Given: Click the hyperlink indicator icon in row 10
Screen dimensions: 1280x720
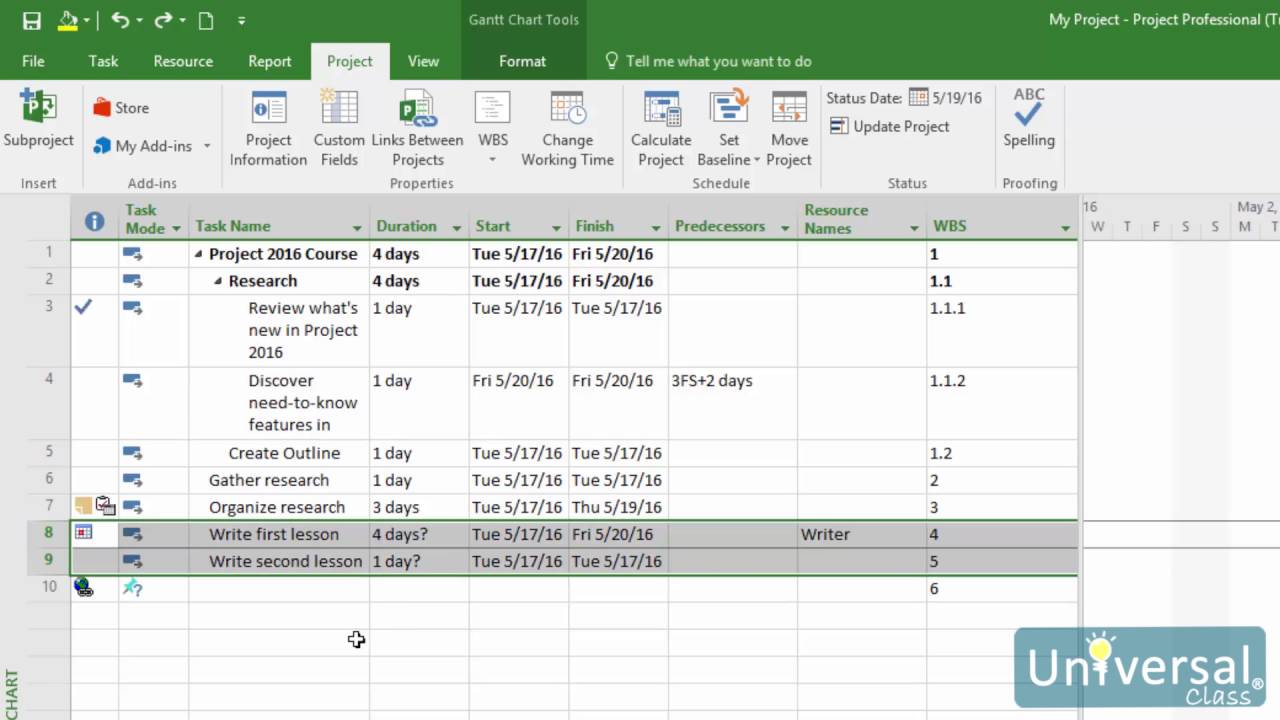Looking at the screenshot, I should (84, 588).
